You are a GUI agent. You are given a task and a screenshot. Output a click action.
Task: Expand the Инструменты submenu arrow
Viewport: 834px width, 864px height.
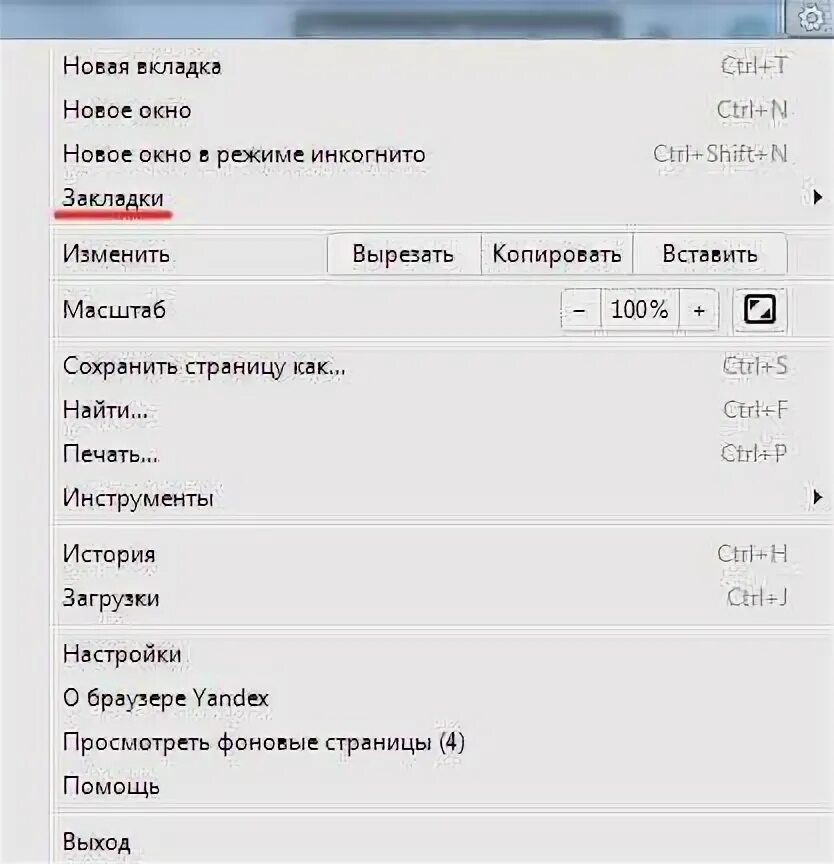(x=818, y=497)
